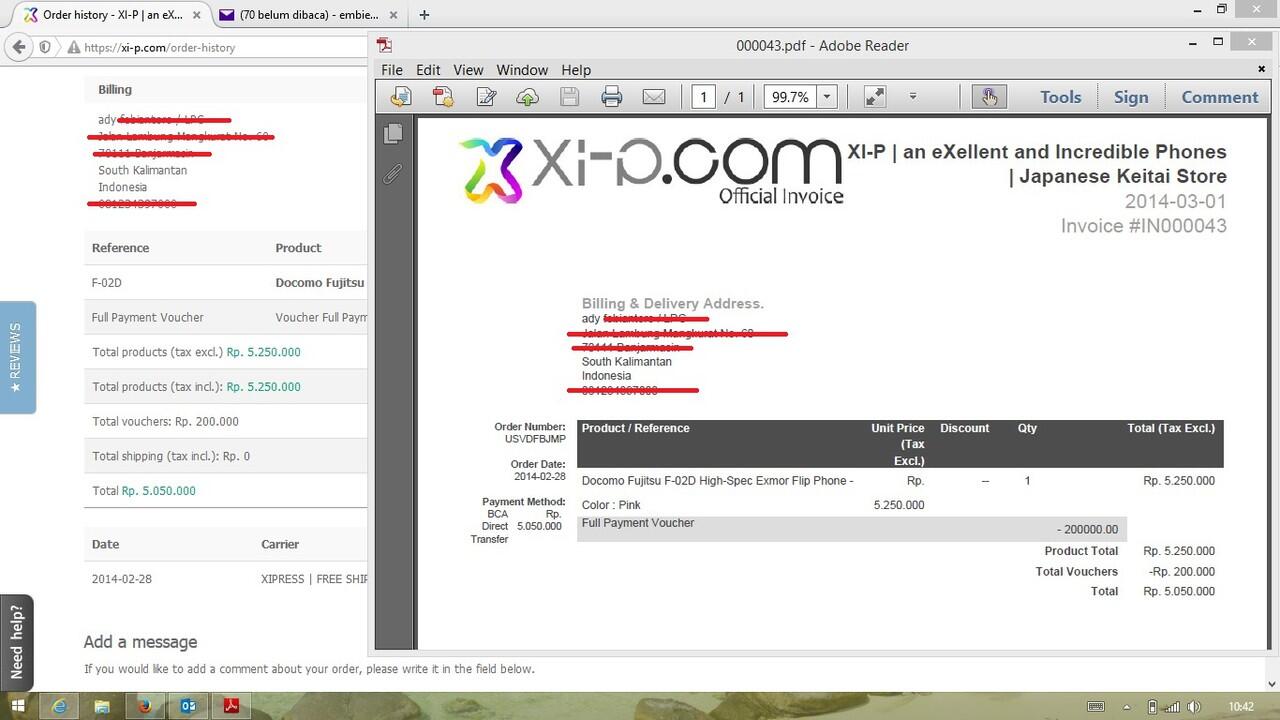Viewport: 1280px width, 720px height.
Task: Print the PDF with the printer icon
Action: pyautogui.click(x=612, y=97)
